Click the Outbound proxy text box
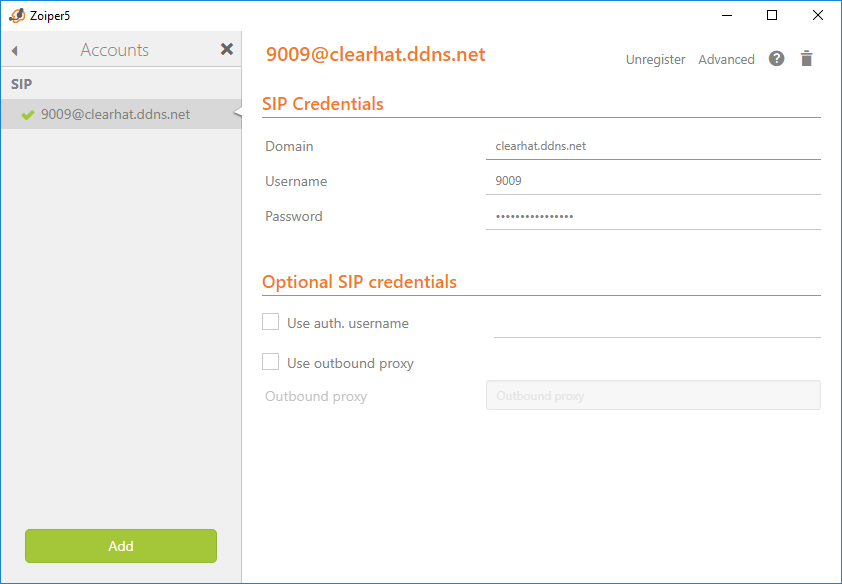The height and width of the screenshot is (584, 842). pyautogui.click(x=653, y=396)
